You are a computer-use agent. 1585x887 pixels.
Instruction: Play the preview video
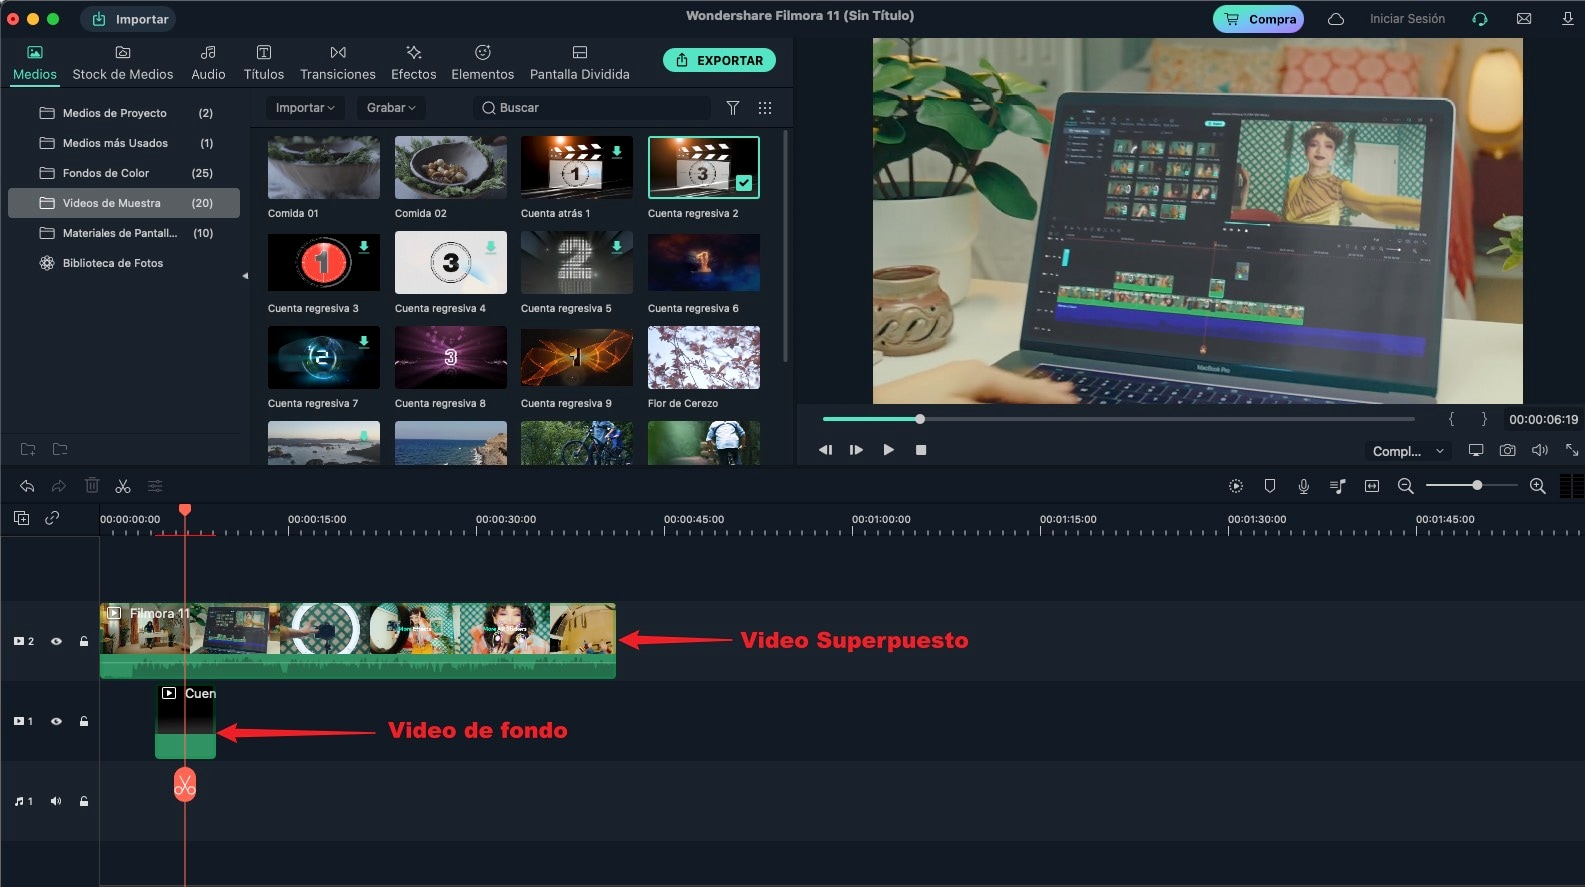[888, 450]
